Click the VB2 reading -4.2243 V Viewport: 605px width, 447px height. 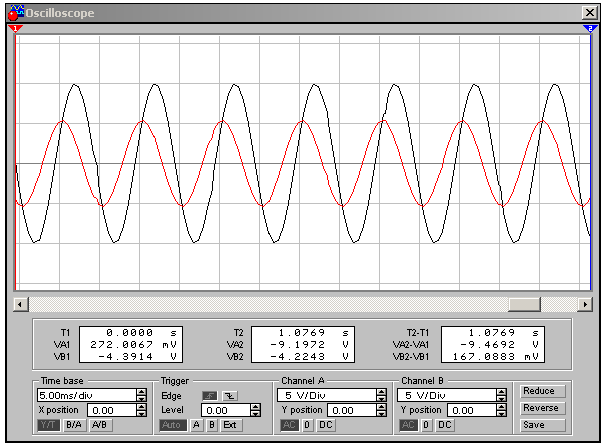tap(309, 356)
